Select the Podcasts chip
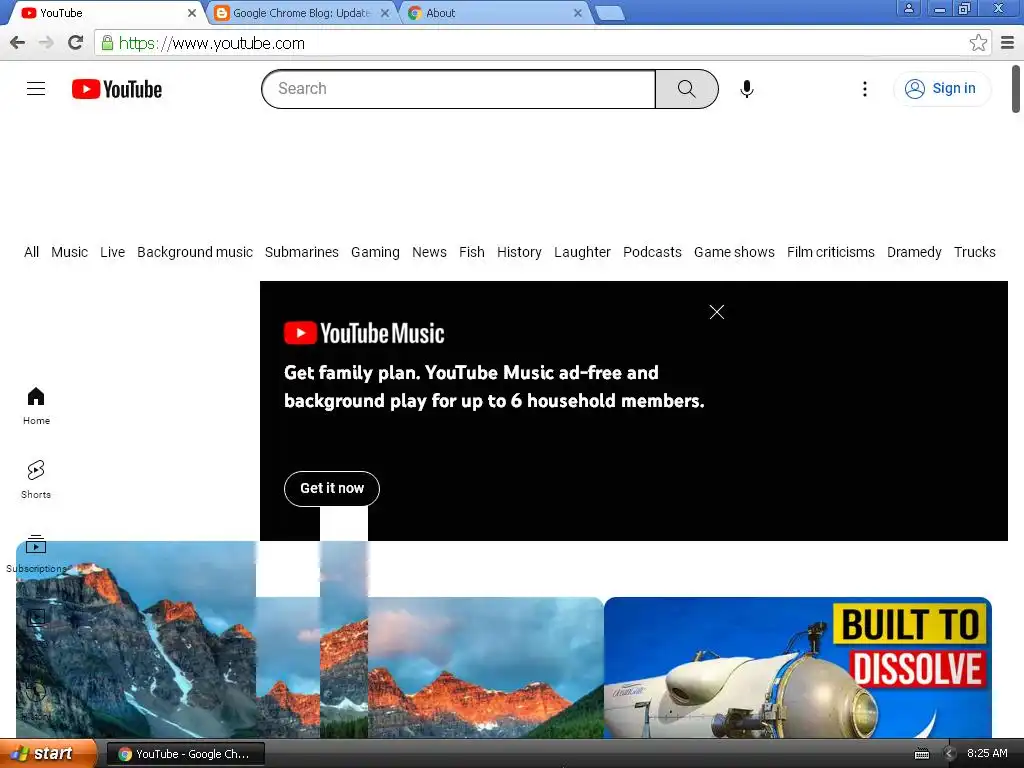The width and height of the screenshot is (1024, 768). point(652,252)
